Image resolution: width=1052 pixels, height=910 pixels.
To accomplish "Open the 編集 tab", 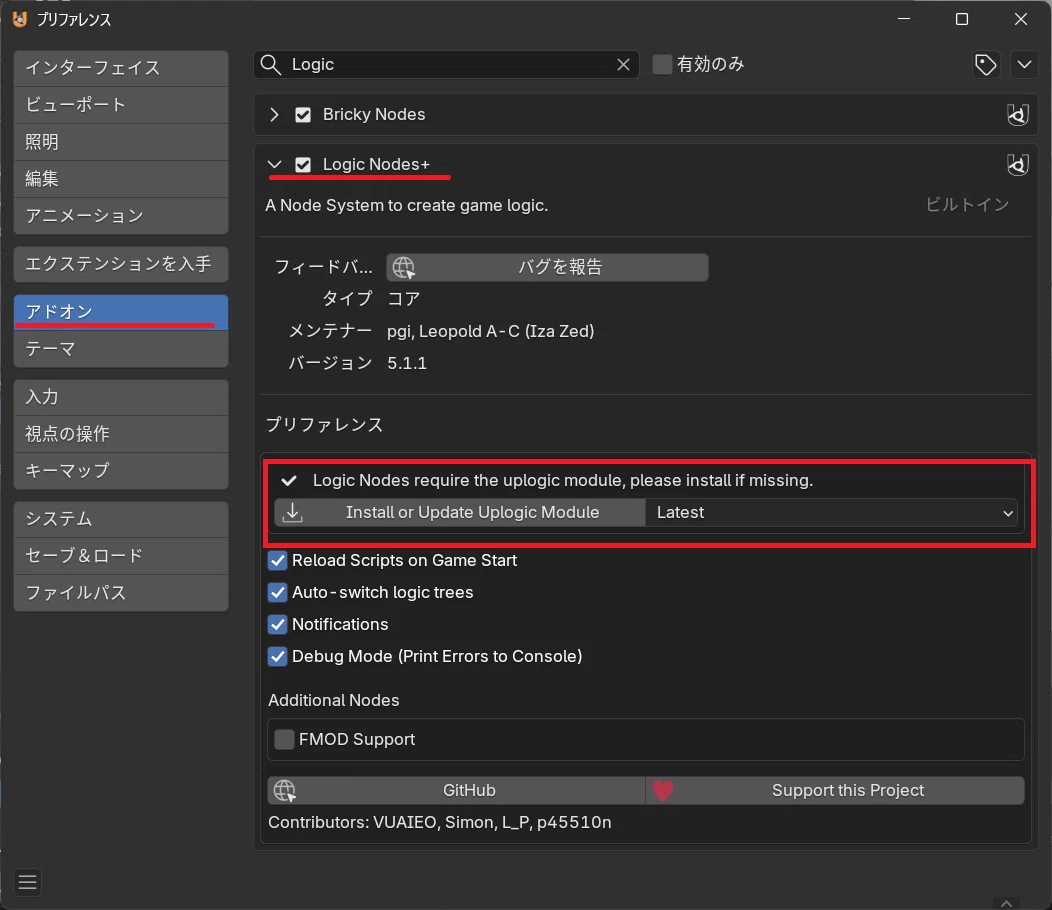I will [121, 179].
